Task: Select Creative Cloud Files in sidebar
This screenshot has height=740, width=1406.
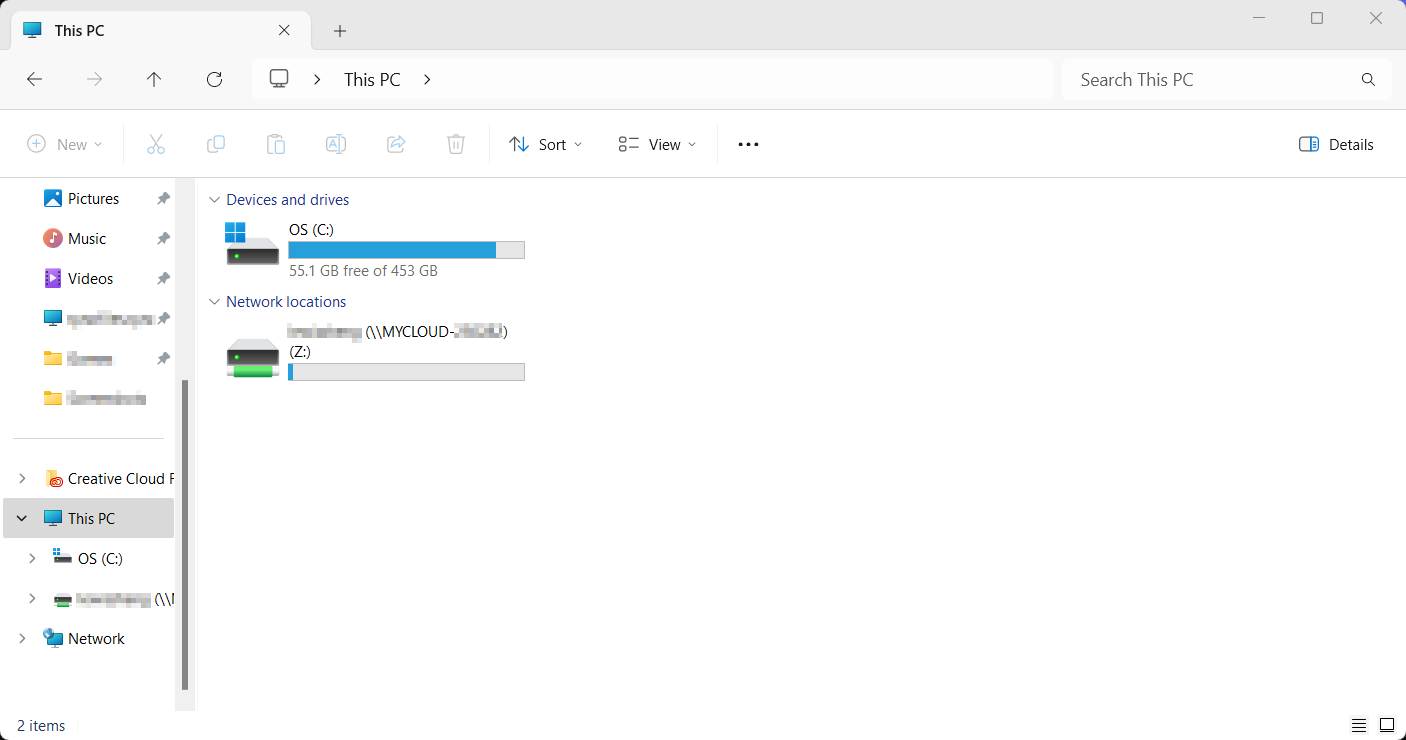Action: coord(108,479)
